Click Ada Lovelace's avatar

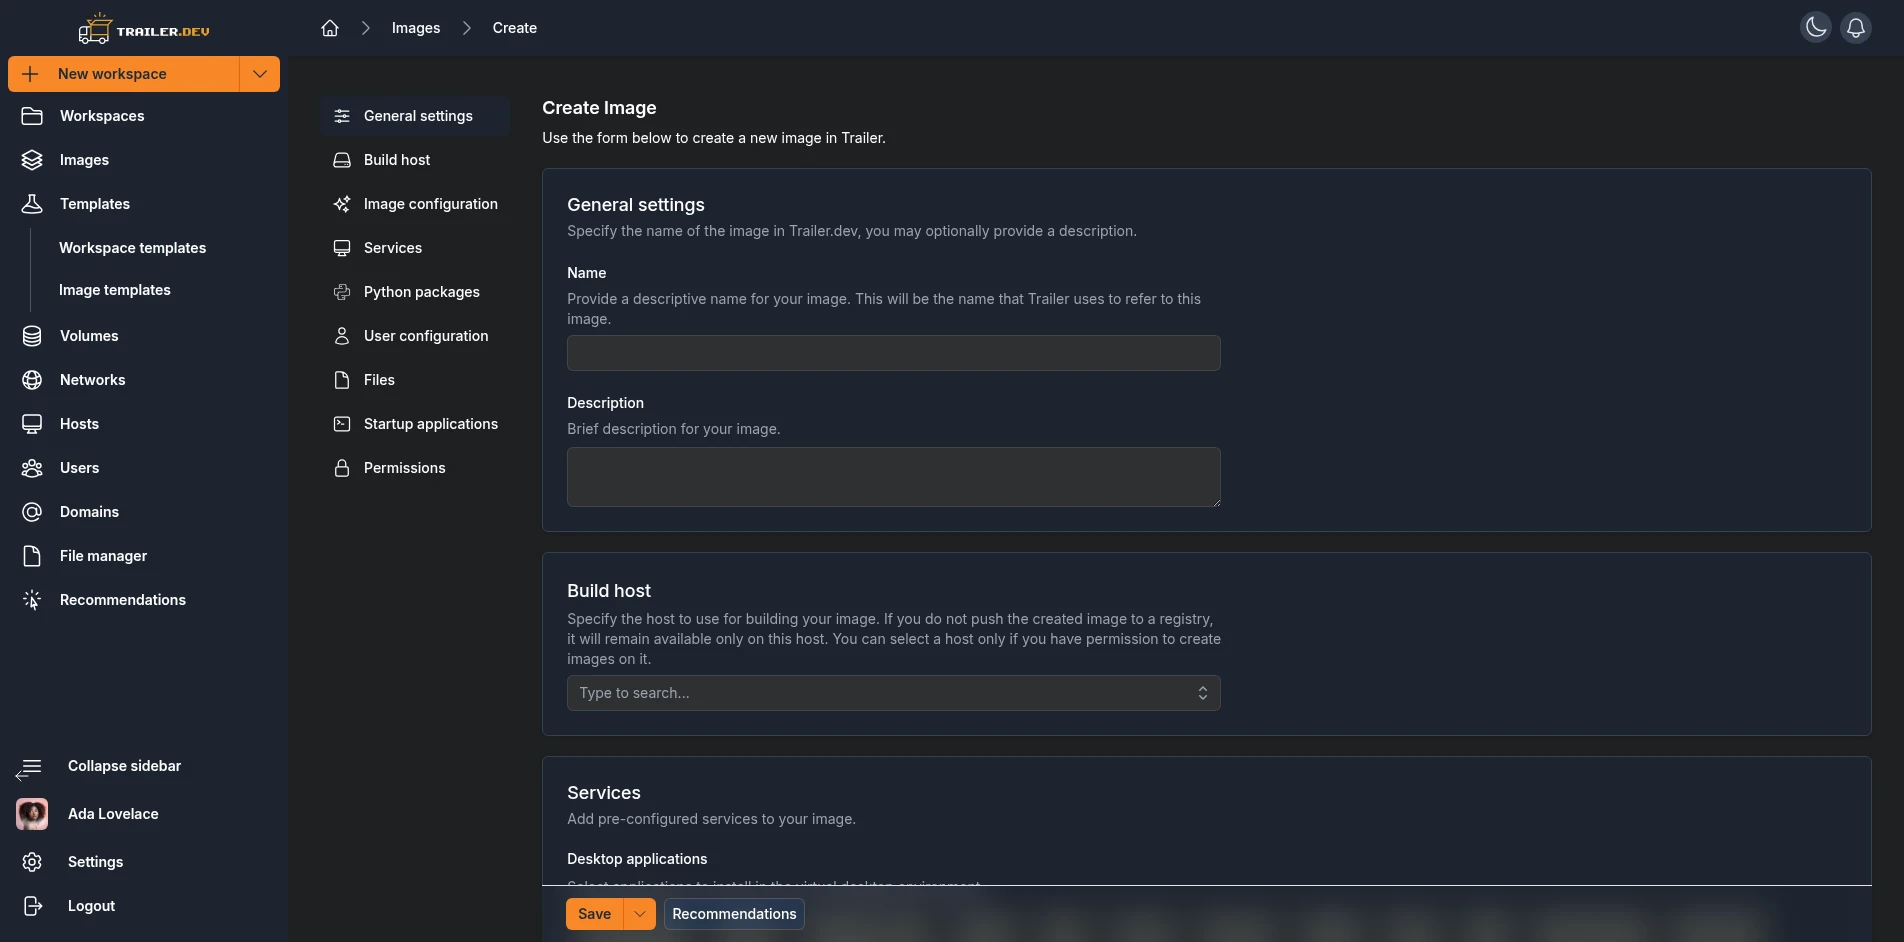[x=32, y=814]
